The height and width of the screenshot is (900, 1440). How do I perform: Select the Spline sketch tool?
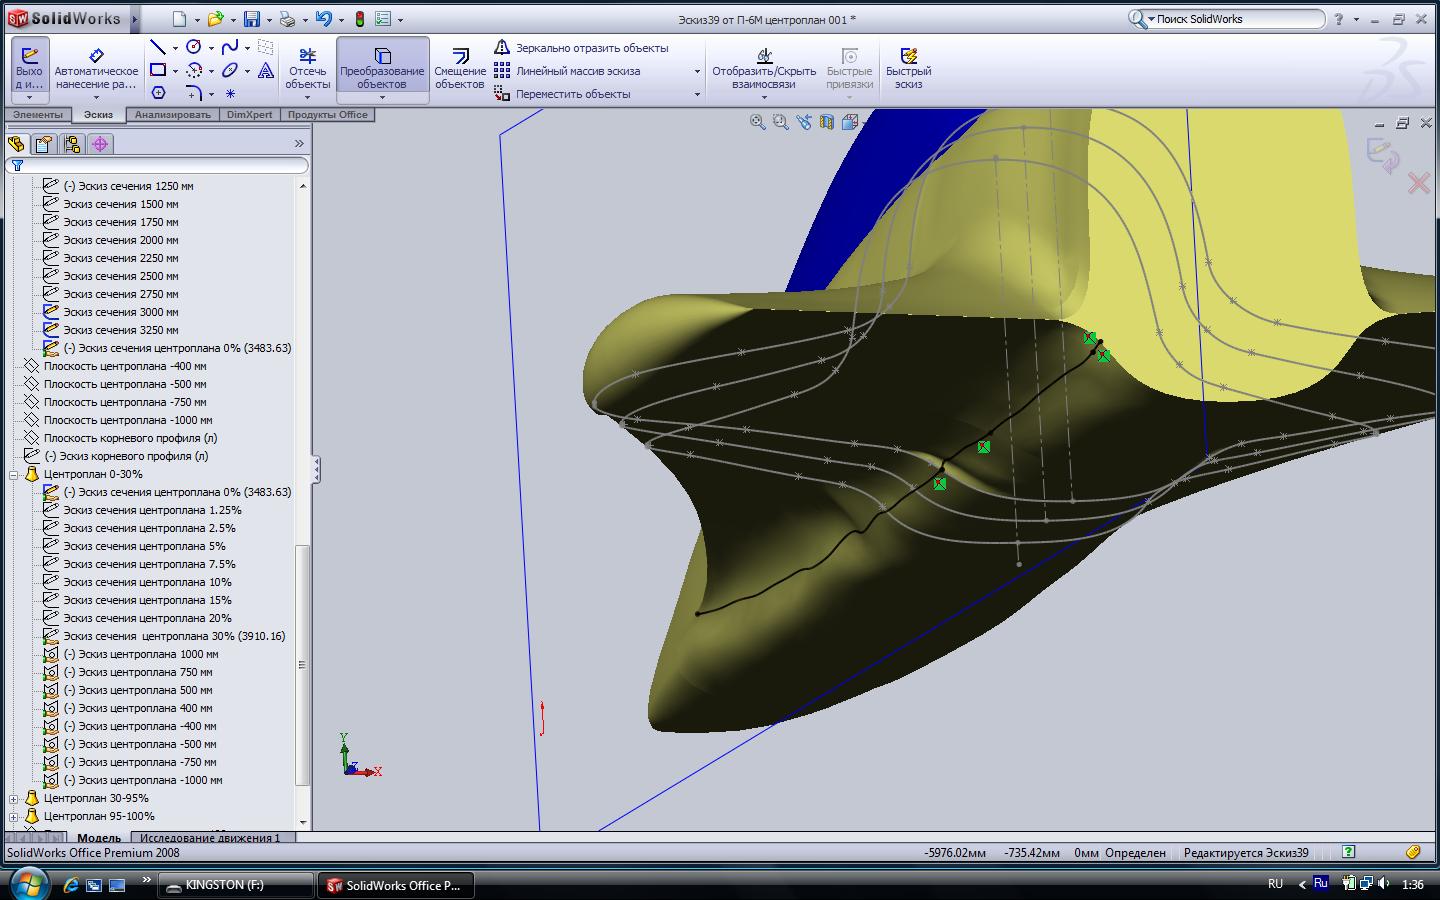[230, 47]
